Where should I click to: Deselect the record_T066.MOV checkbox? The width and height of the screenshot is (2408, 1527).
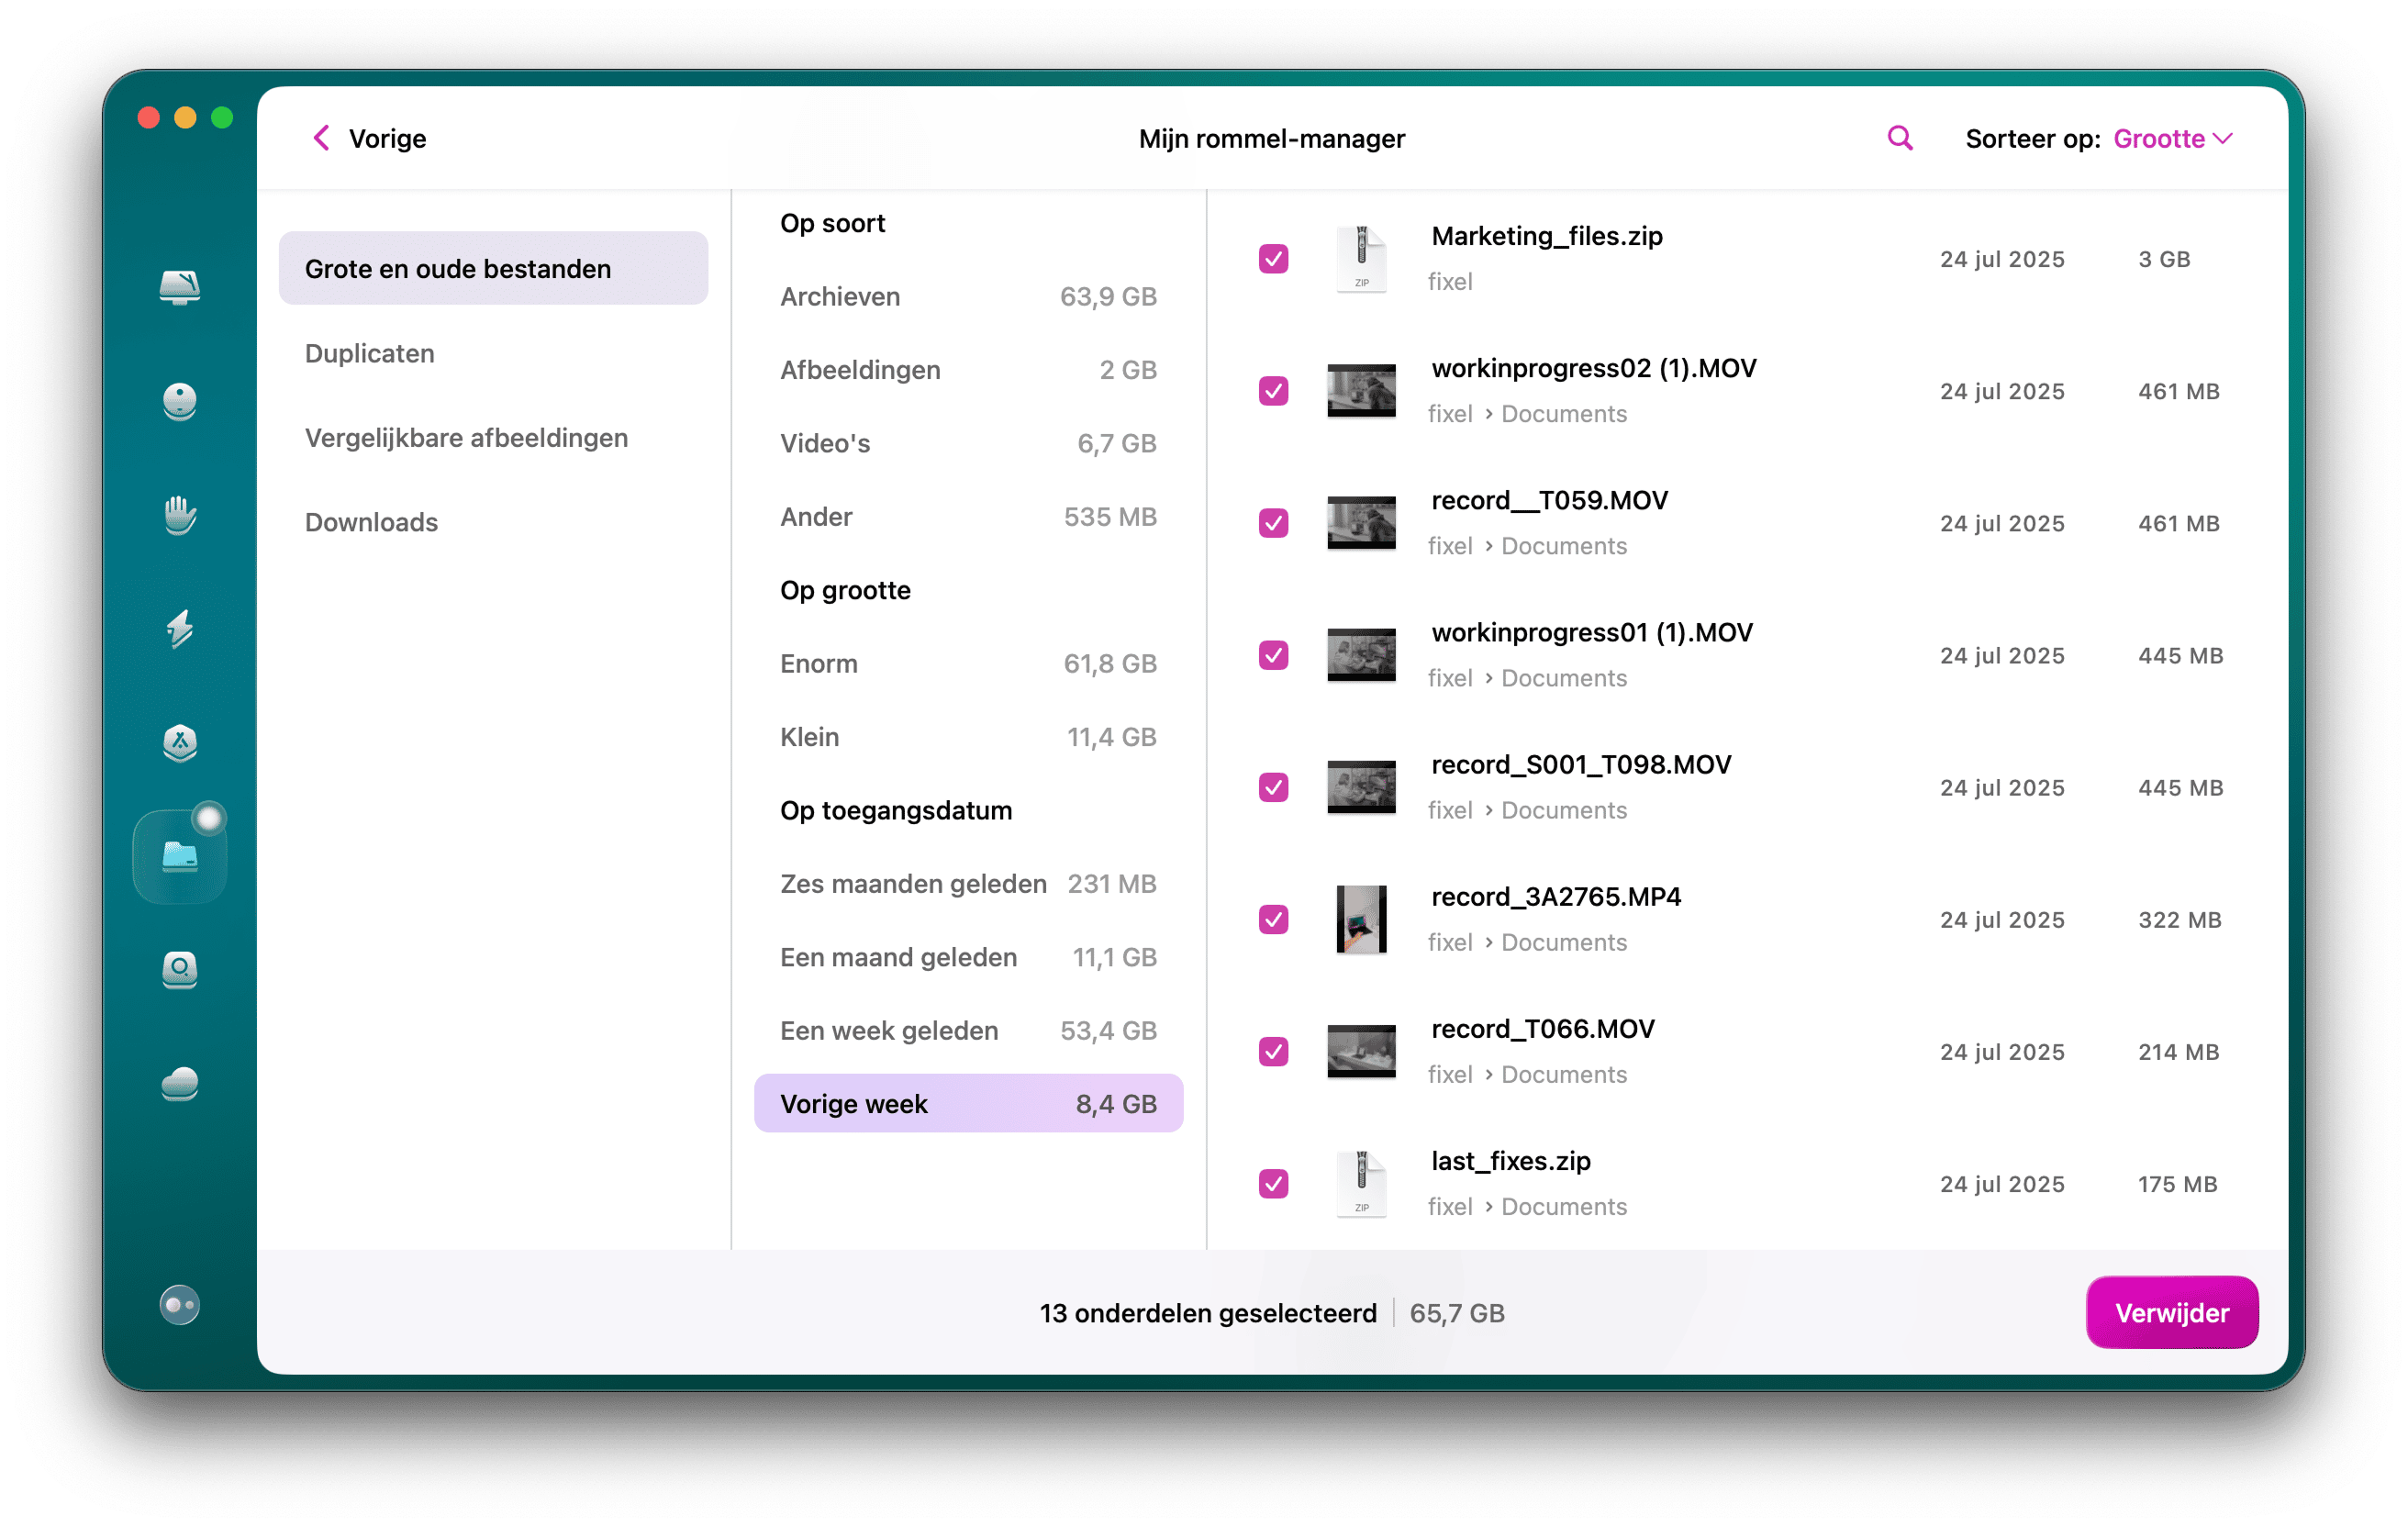click(x=1273, y=1051)
